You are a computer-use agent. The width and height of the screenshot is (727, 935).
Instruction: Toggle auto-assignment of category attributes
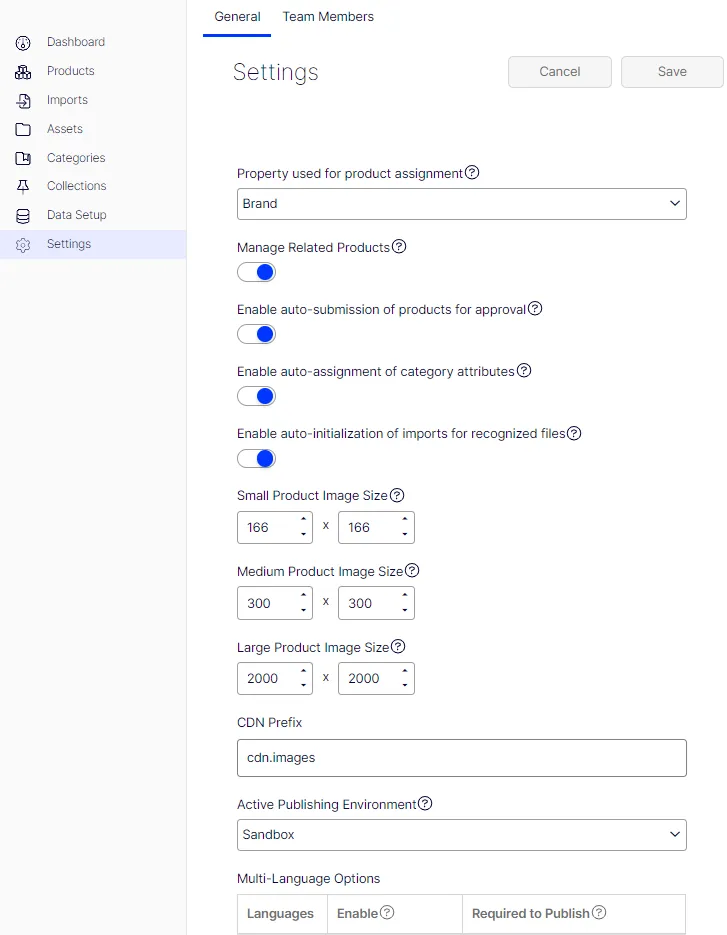tap(256, 396)
